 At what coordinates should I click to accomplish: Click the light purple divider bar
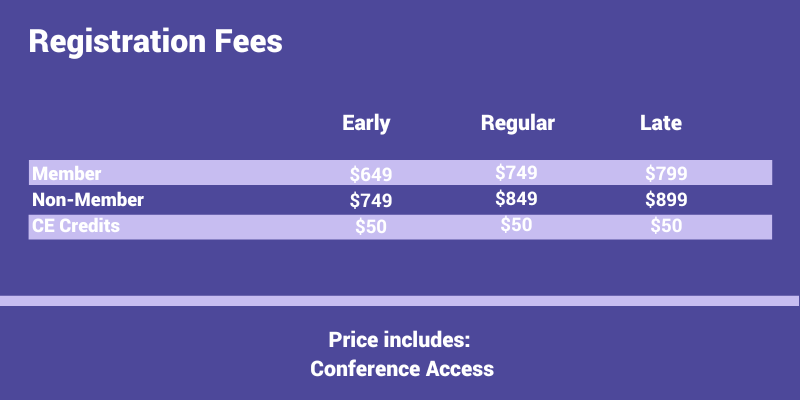coord(400,301)
